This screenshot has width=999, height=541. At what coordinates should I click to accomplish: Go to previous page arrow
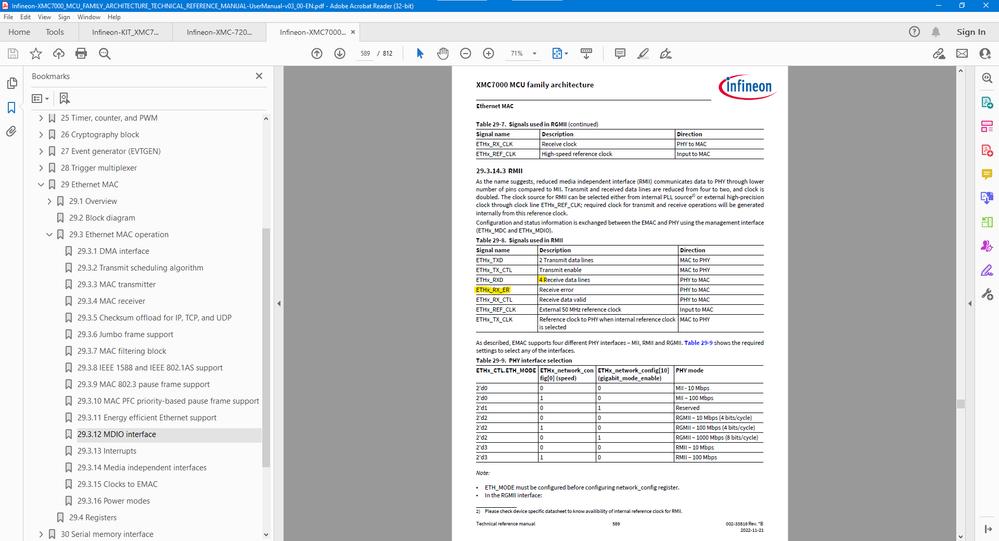coord(317,54)
